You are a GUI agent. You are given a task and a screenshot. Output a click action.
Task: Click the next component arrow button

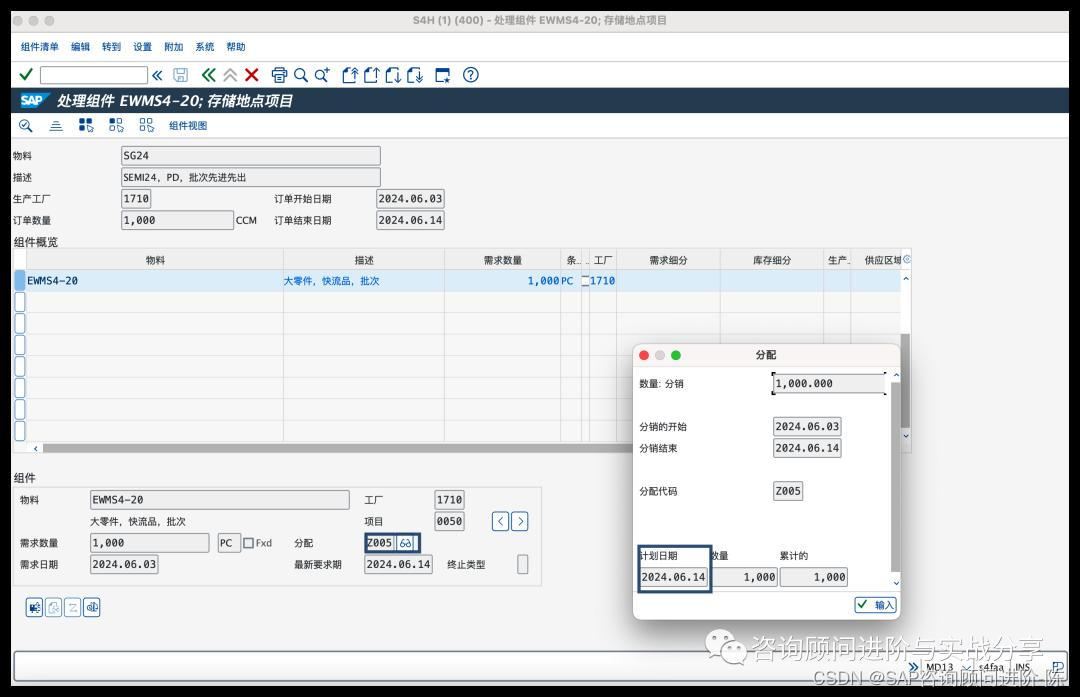click(520, 521)
